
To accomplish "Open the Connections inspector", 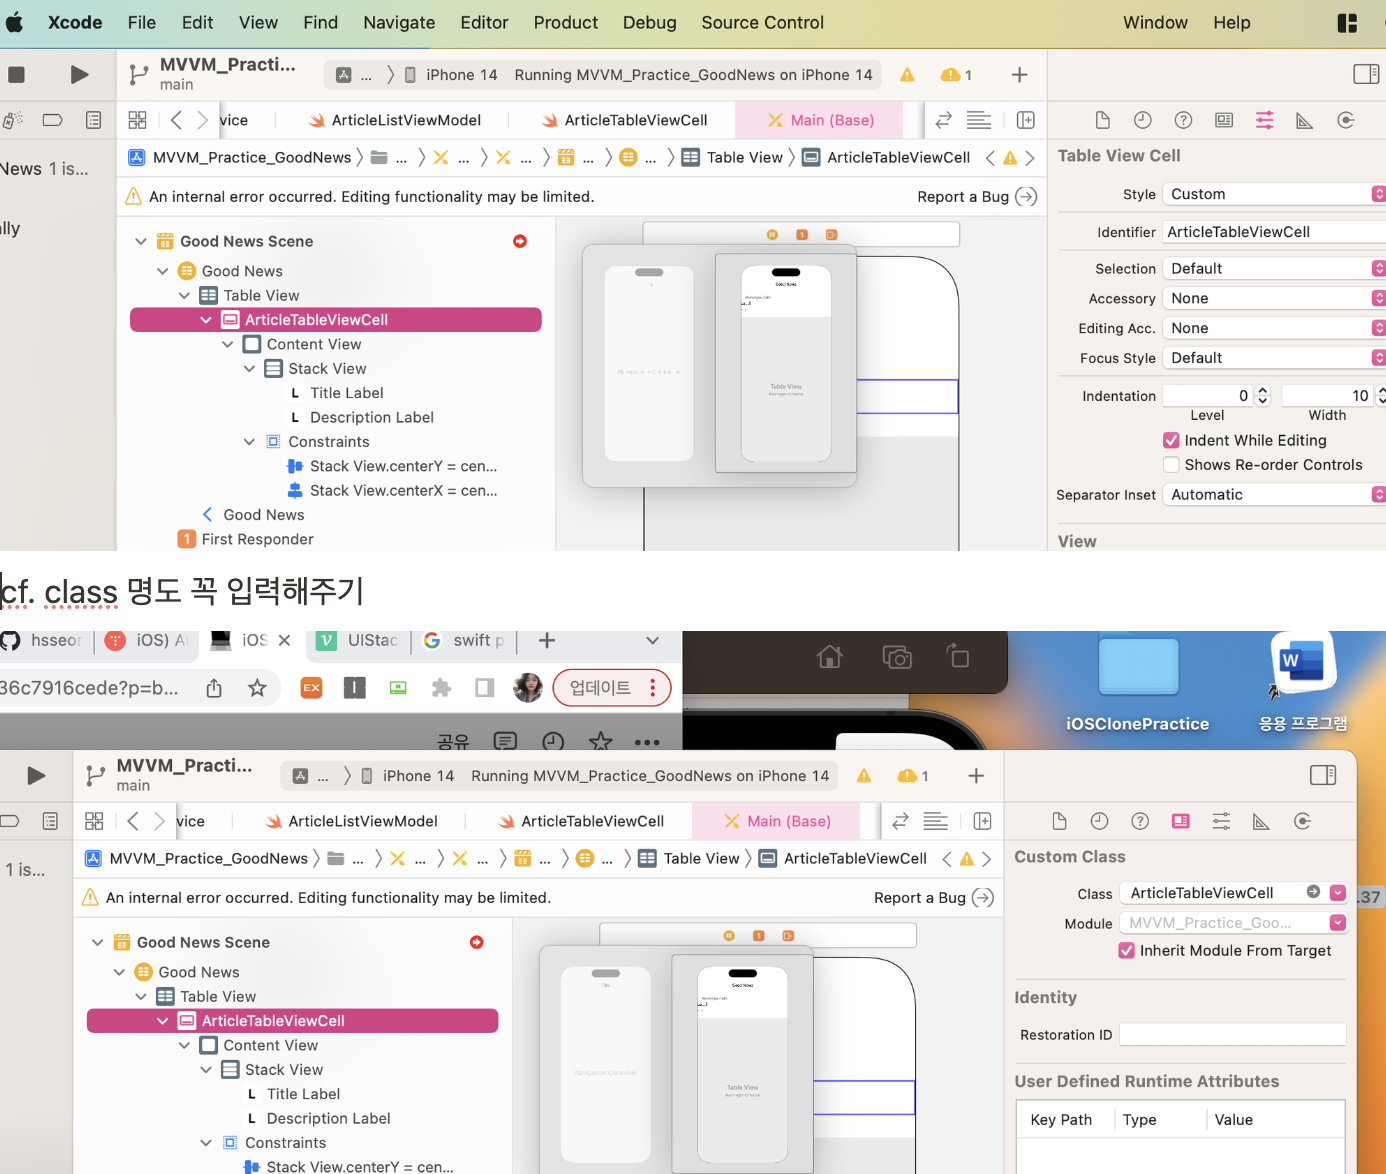I will pyautogui.click(x=1345, y=119).
